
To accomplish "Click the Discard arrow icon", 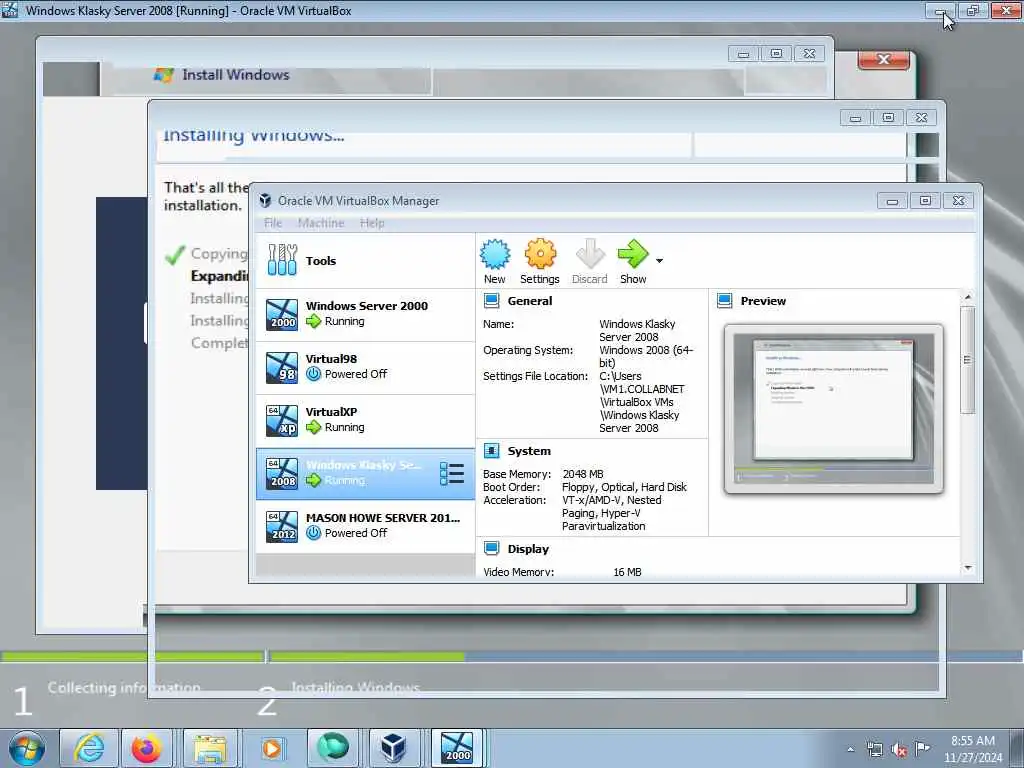I will tap(590, 254).
